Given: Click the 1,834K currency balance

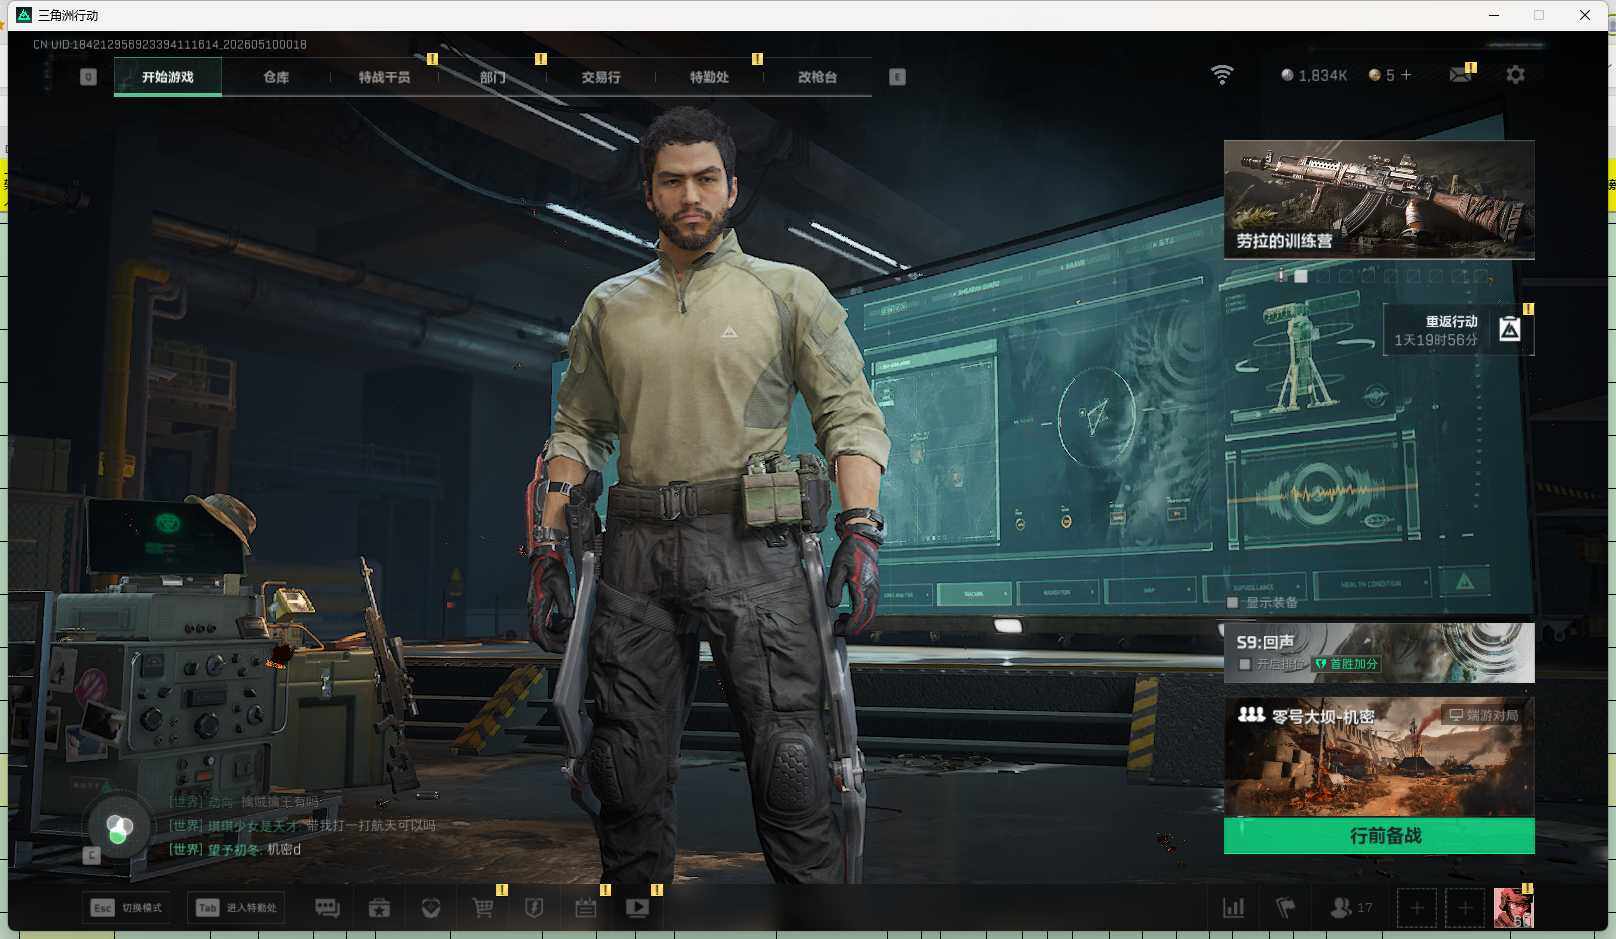Looking at the screenshot, I should 1314,75.
